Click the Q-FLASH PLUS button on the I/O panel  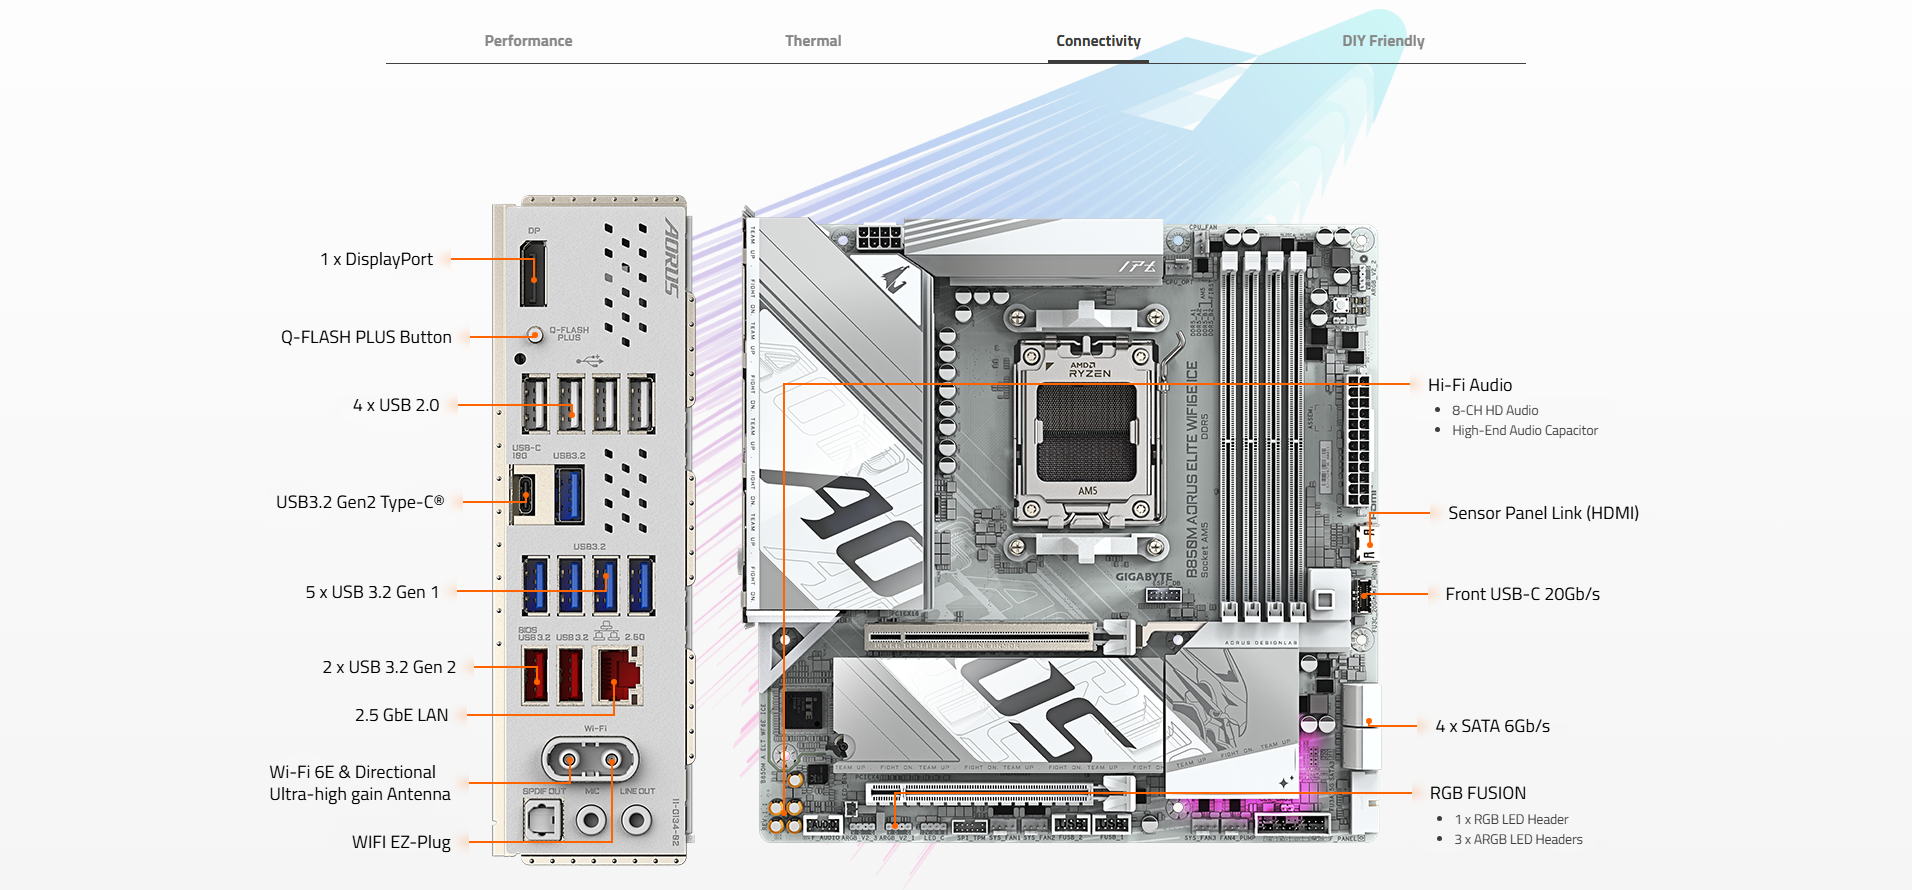[x=535, y=334]
